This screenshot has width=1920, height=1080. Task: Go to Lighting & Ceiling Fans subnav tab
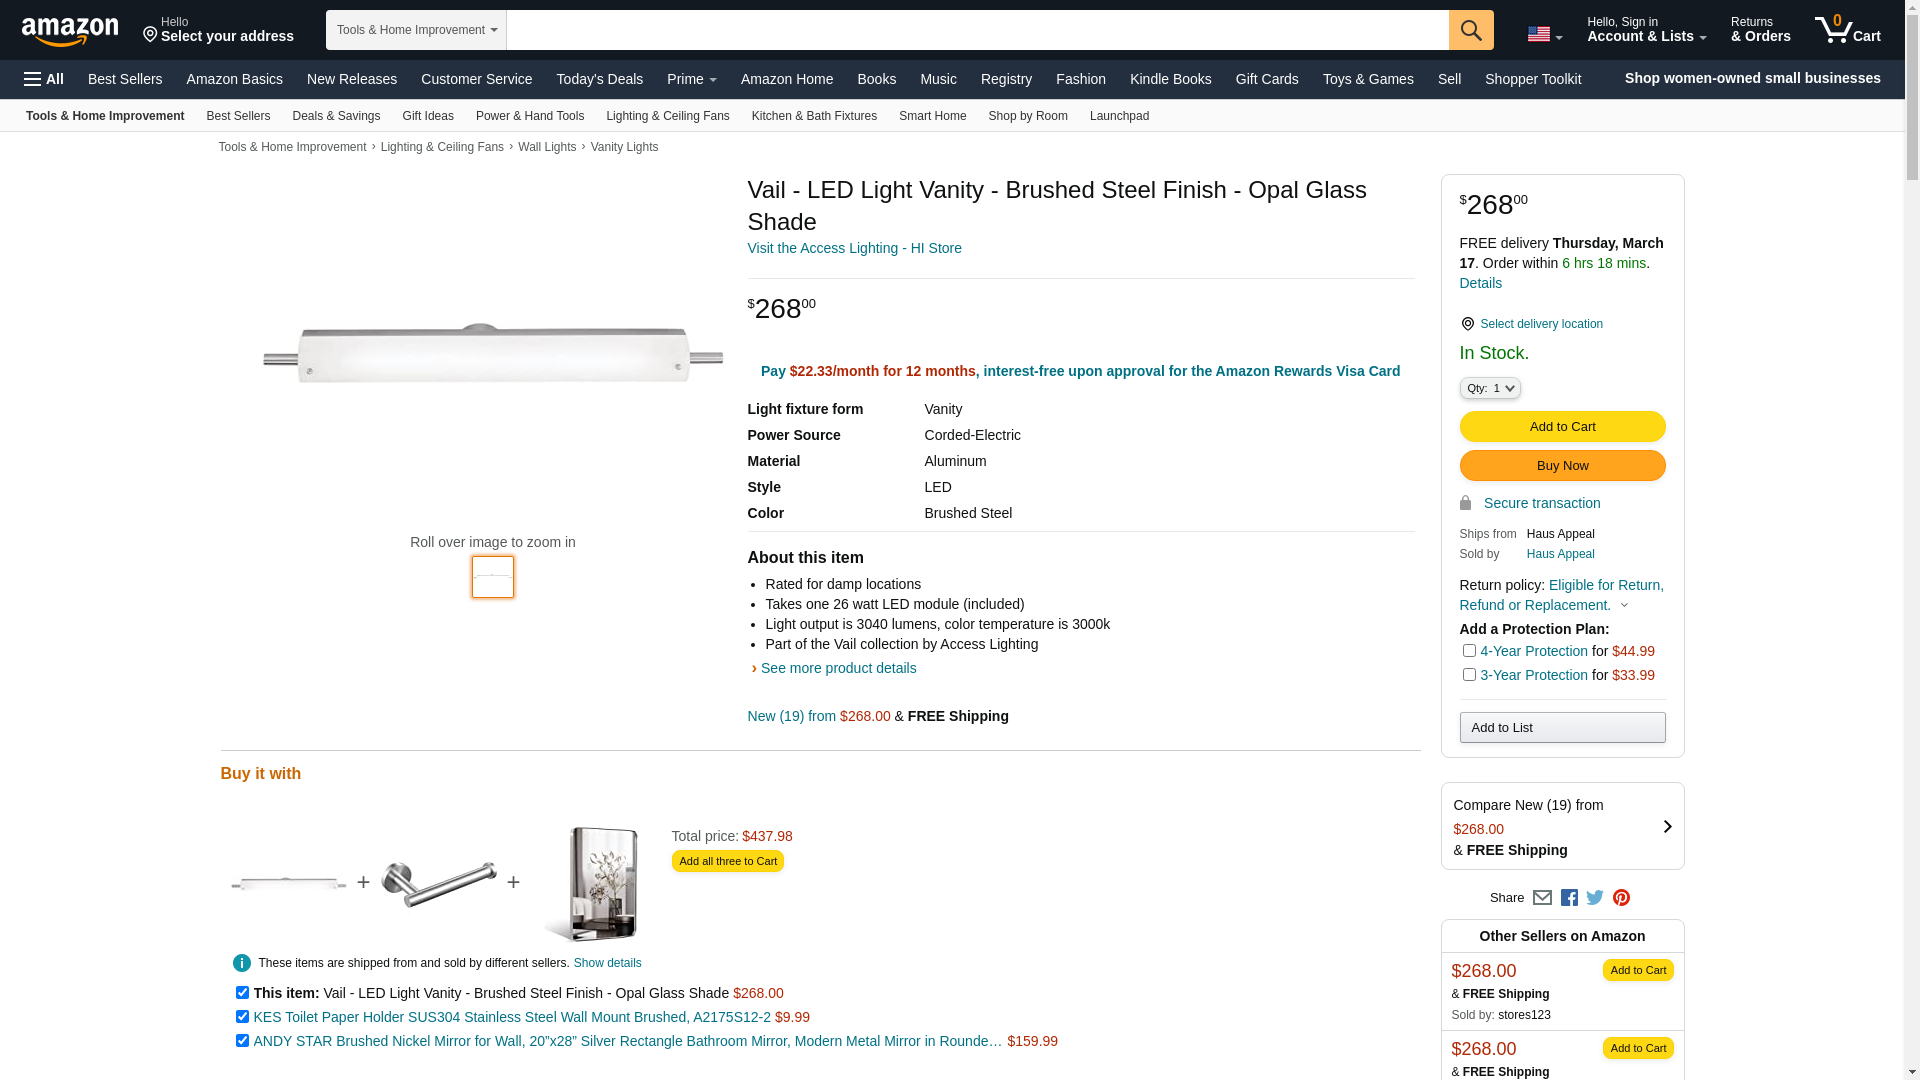tap(667, 116)
